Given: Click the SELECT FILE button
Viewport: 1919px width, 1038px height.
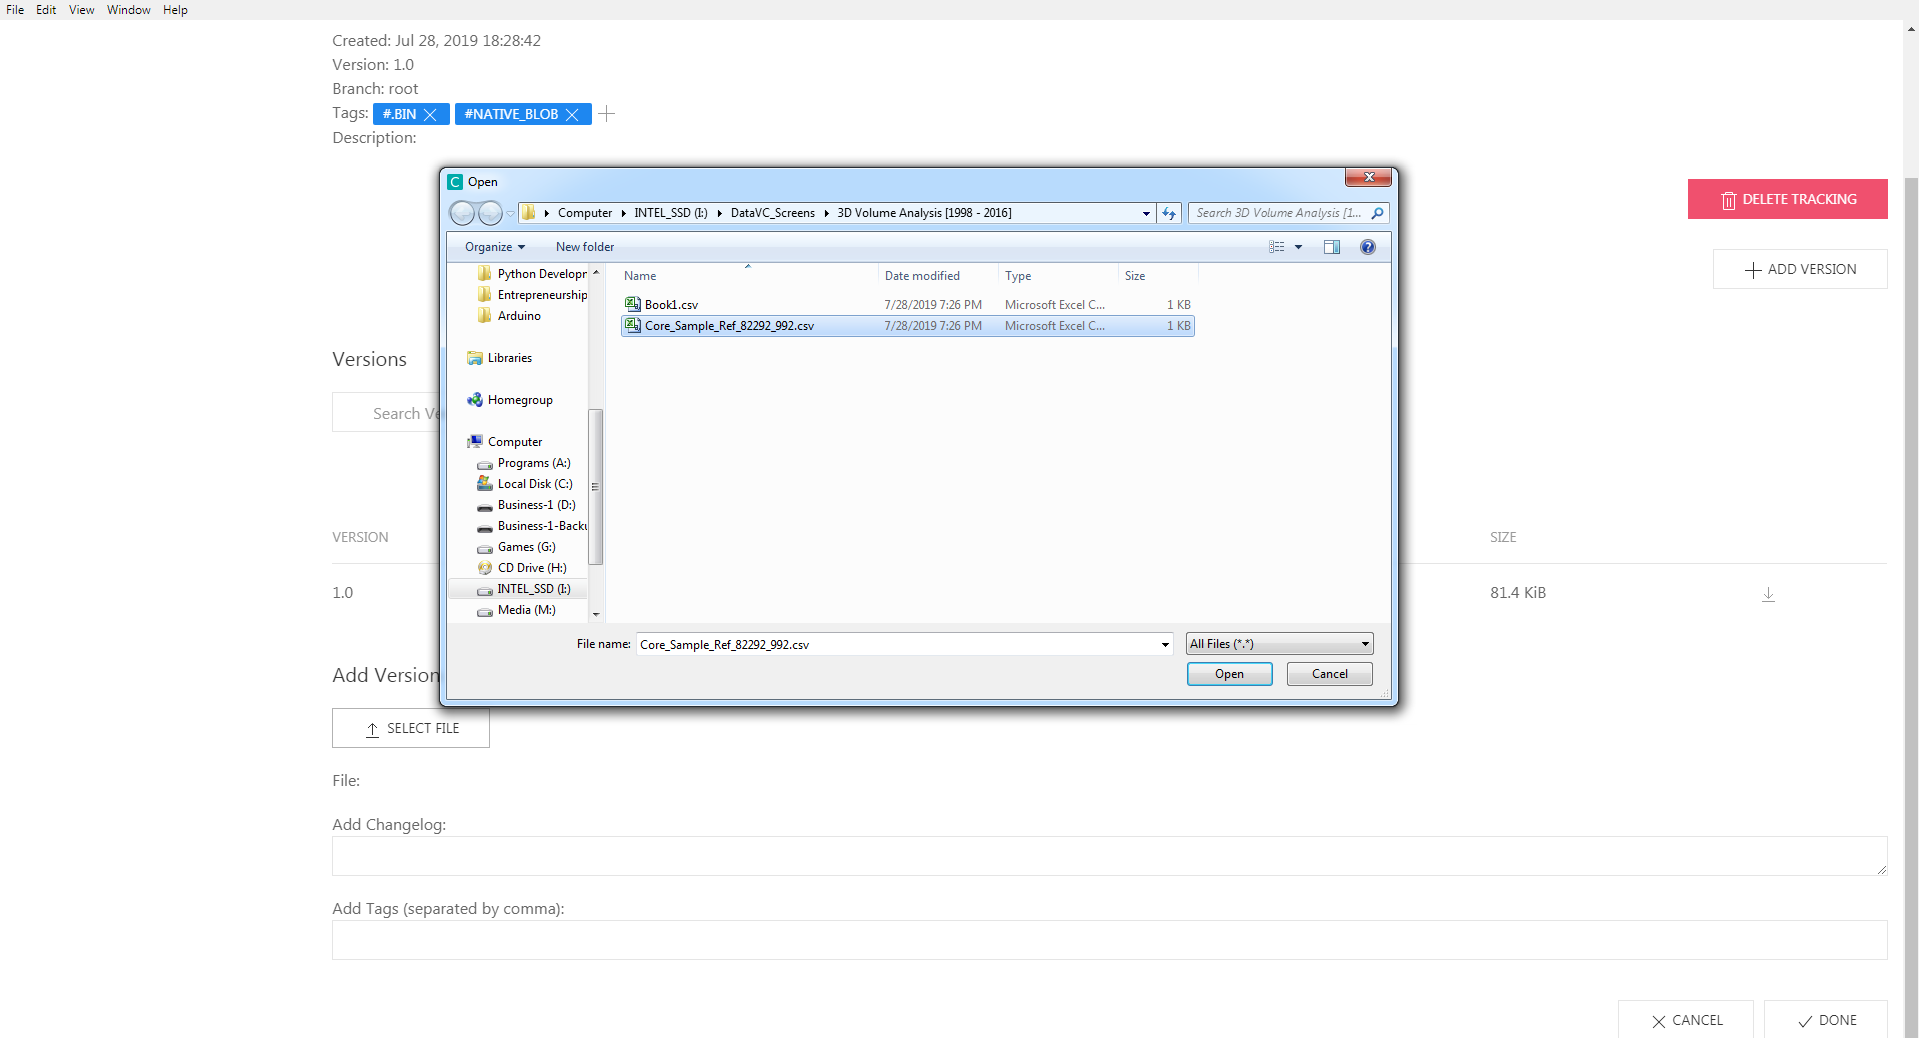Looking at the screenshot, I should pos(411,728).
